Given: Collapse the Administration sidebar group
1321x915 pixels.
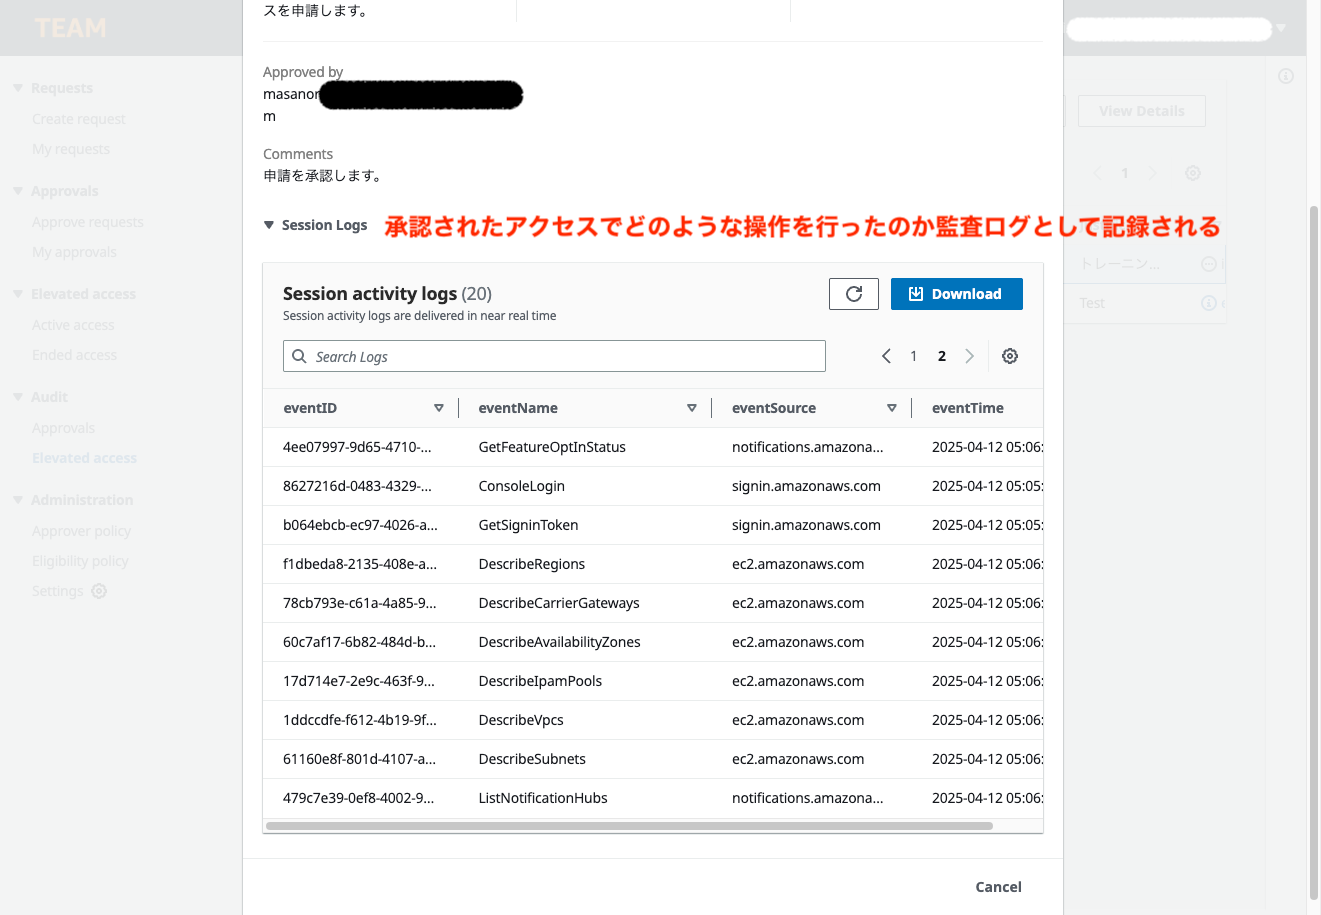Looking at the screenshot, I should click(18, 500).
